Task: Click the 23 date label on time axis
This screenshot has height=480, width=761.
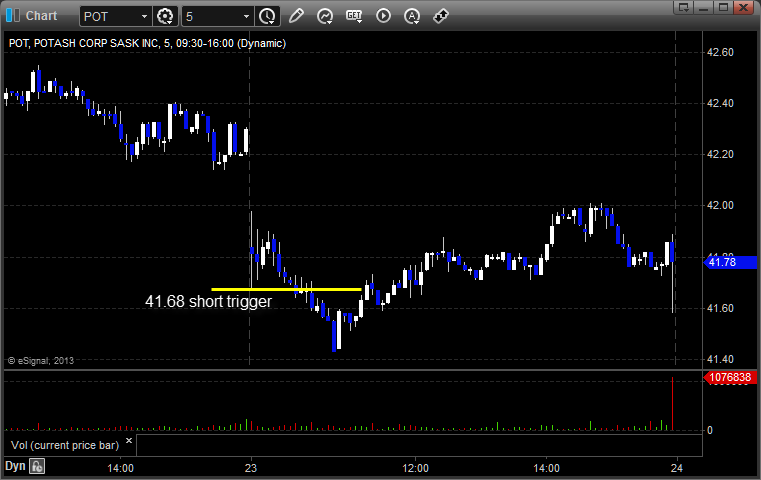Action: (x=250, y=468)
